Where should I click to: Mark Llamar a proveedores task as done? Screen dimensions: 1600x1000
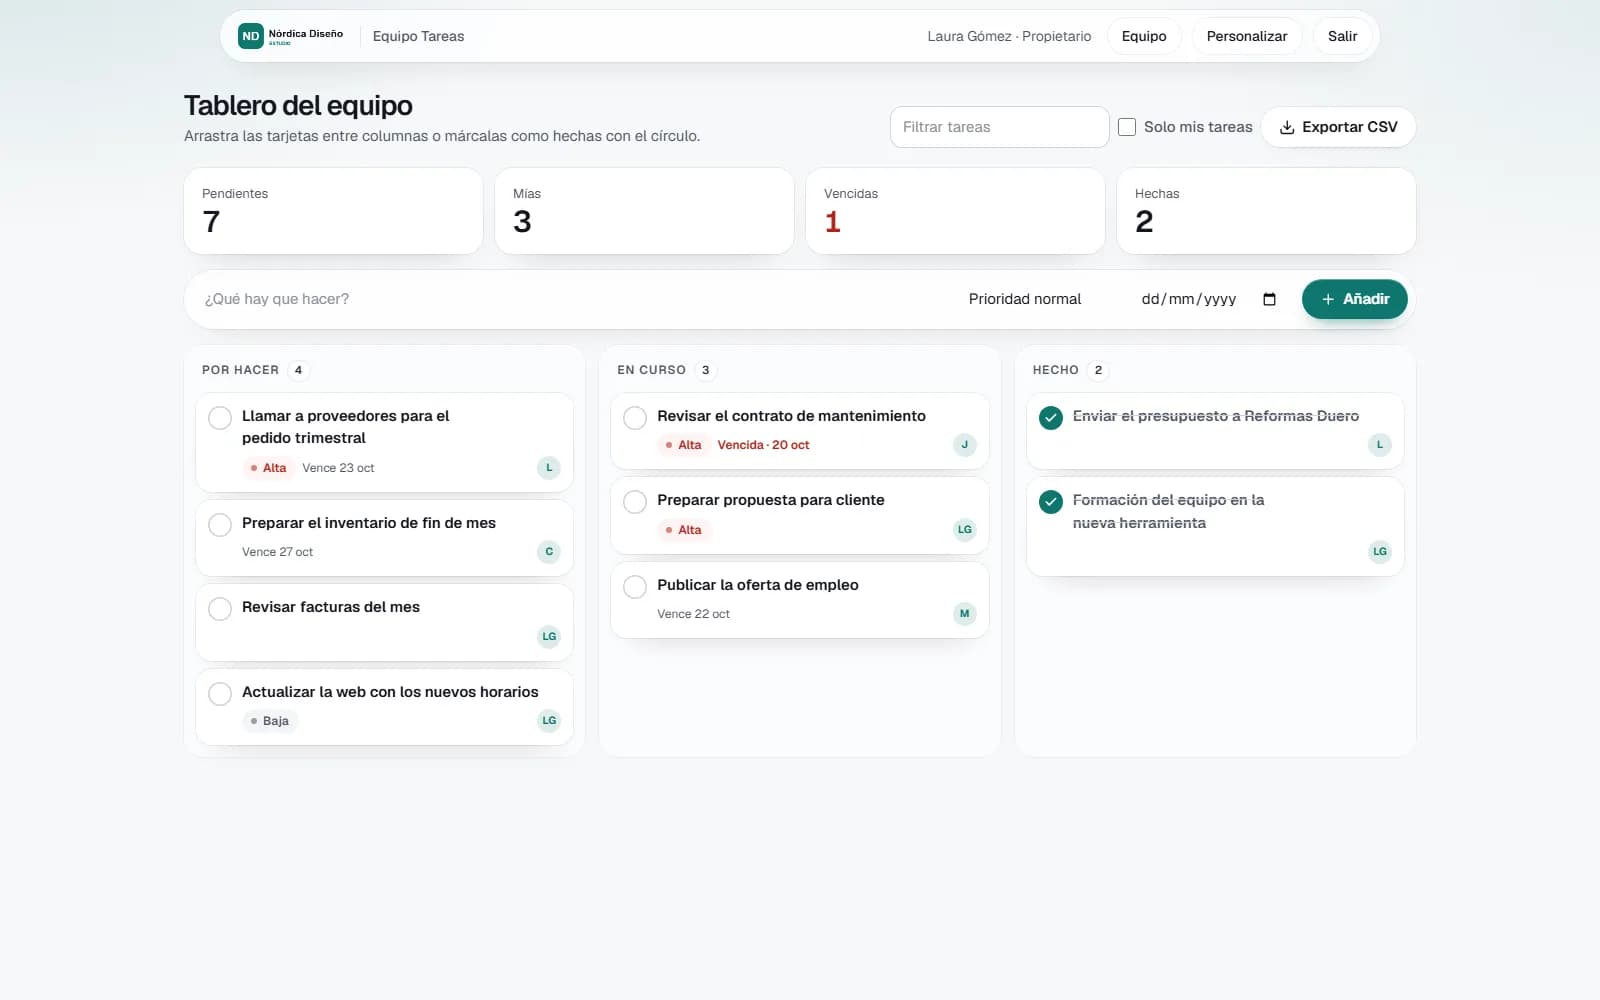coord(220,418)
